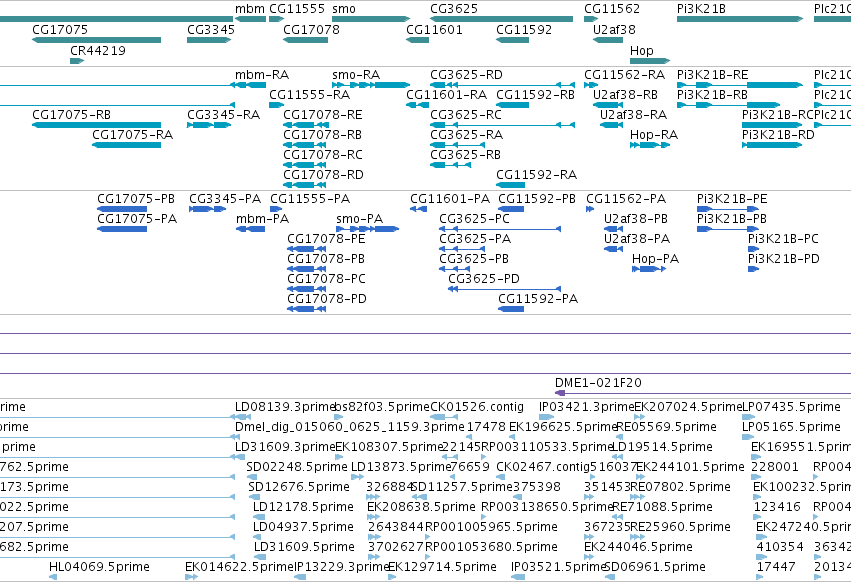Screen dimensions: 851x582
Task: Click the mbm gene feature
Action: 250,19
